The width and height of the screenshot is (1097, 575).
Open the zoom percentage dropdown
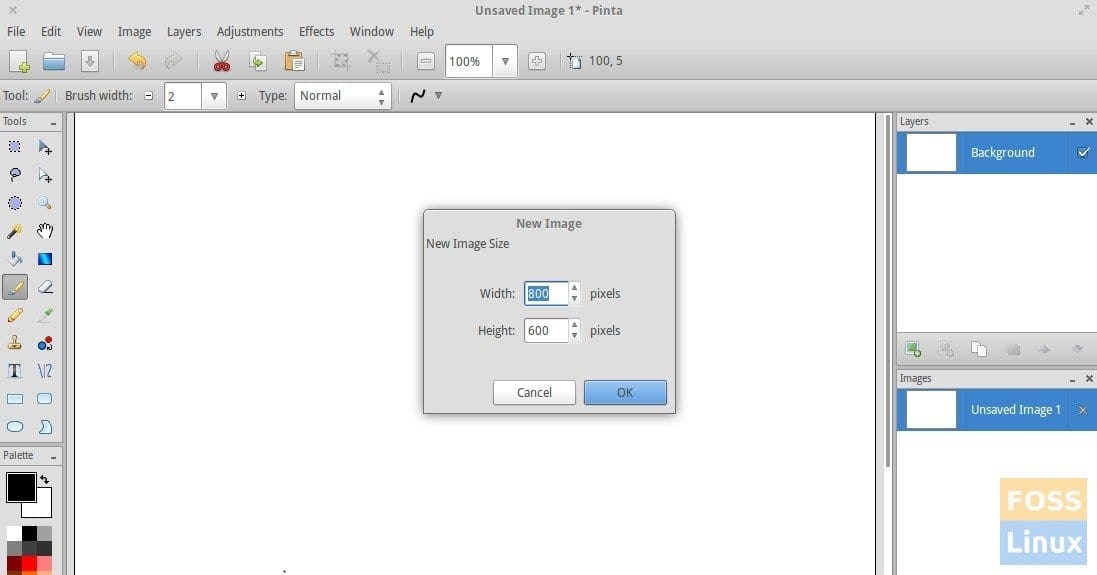504,62
